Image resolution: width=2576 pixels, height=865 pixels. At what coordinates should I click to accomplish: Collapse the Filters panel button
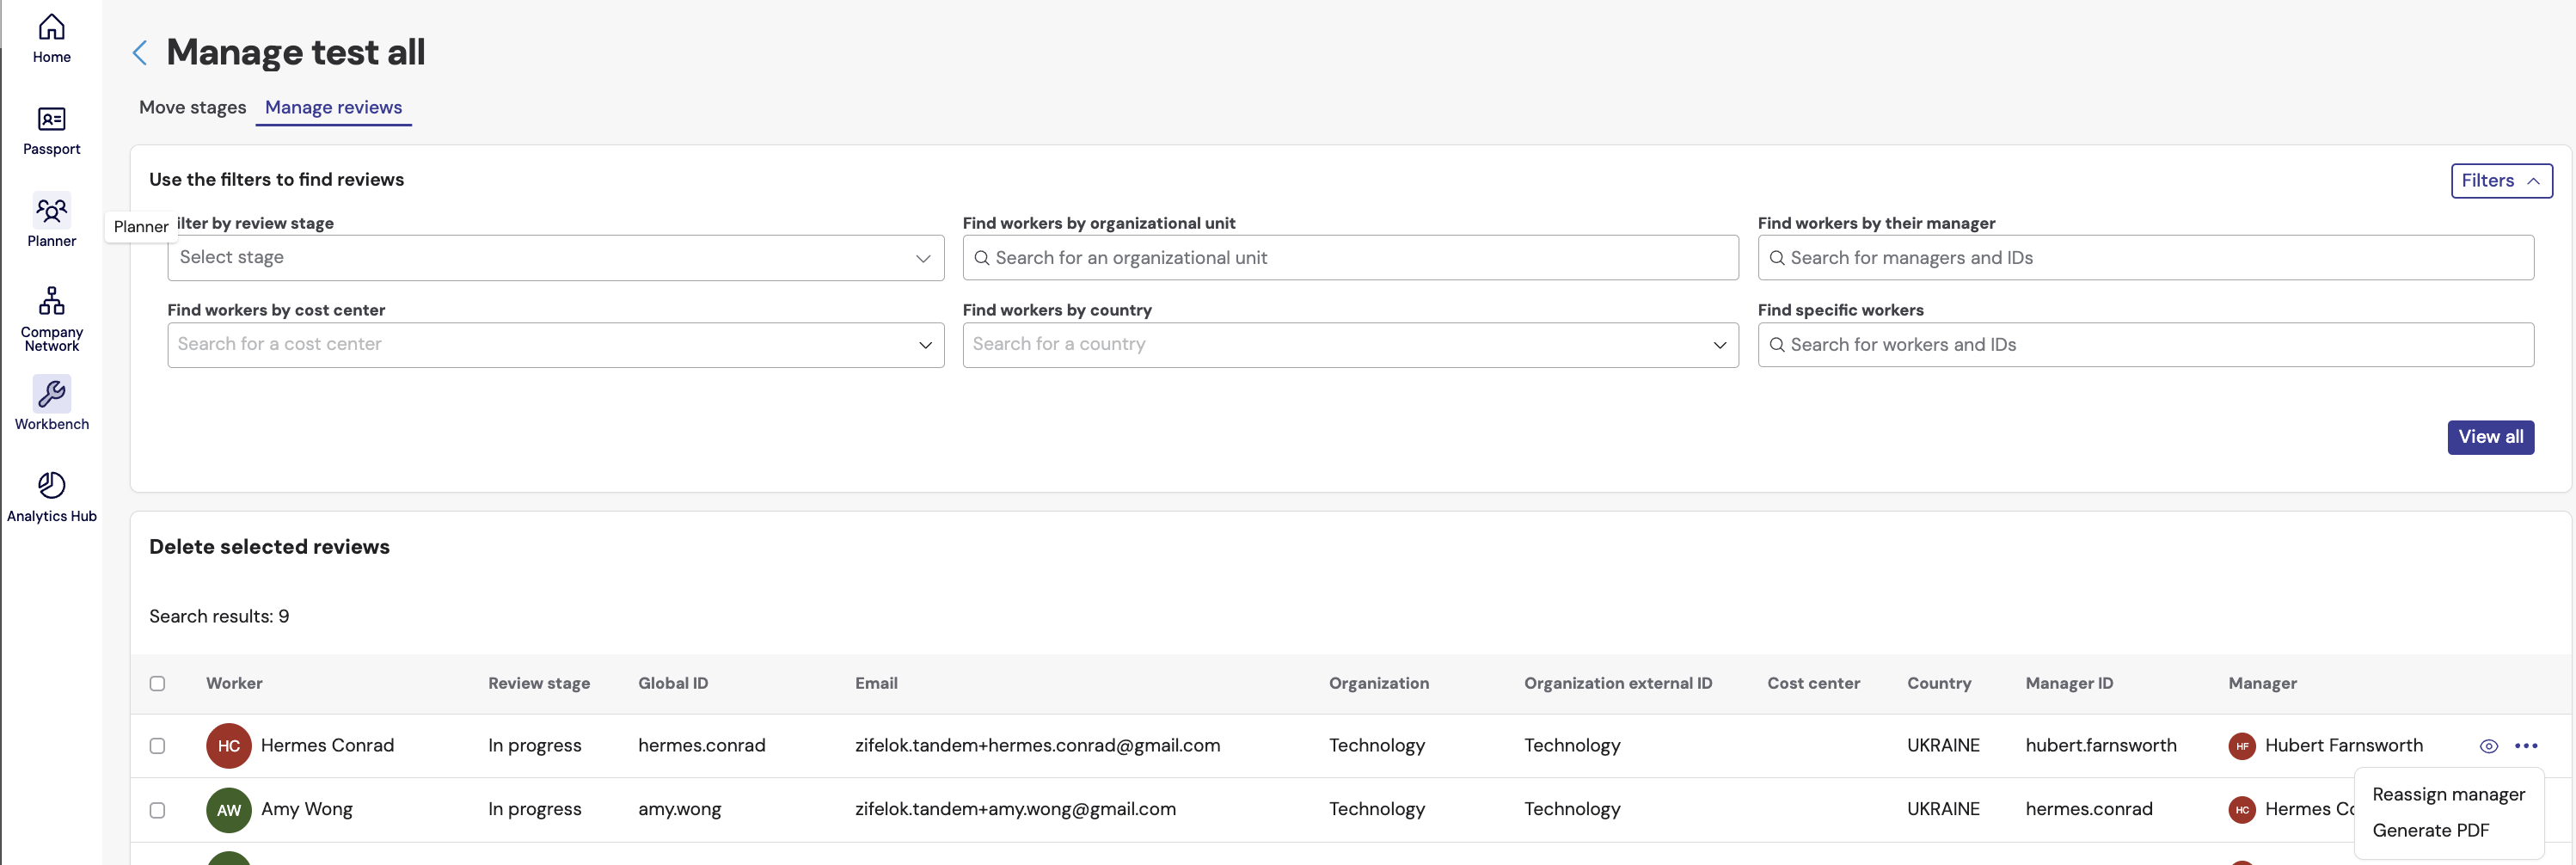[x=2500, y=181]
